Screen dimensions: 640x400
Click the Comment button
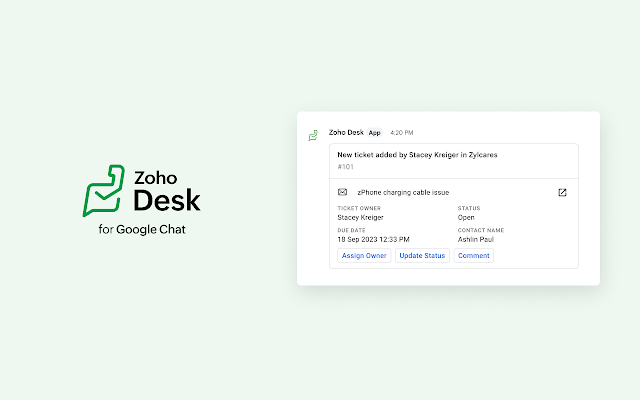coord(473,256)
